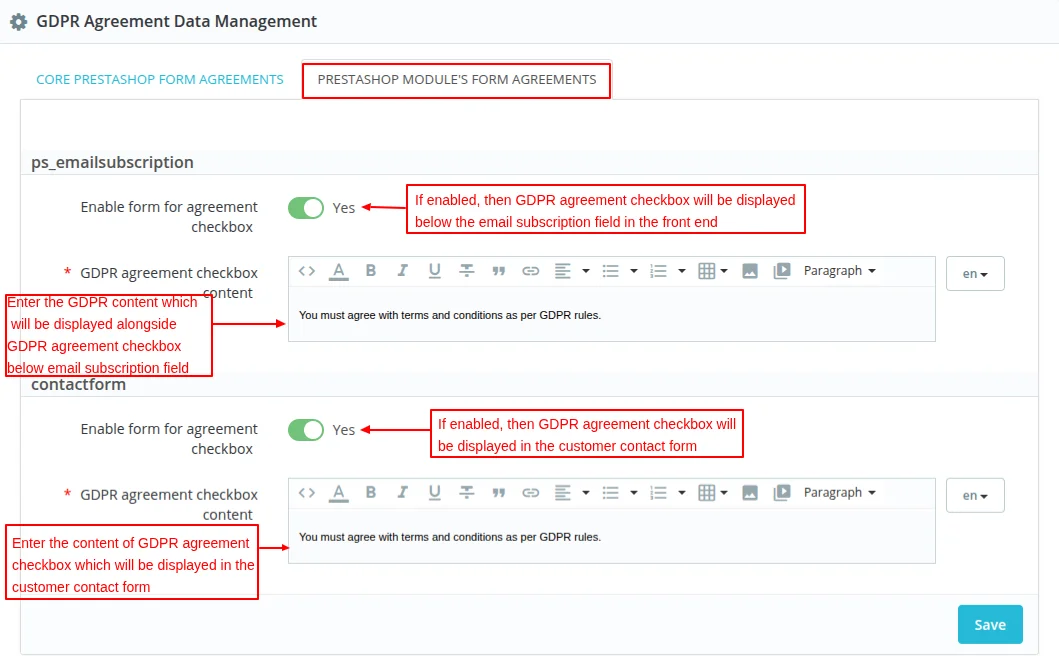Disable agreement checkbox for ps_emailsubscription
Image resolution: width=1059 pixels, height=656 pixels.
pyautogui.click(x=306, y=207)
